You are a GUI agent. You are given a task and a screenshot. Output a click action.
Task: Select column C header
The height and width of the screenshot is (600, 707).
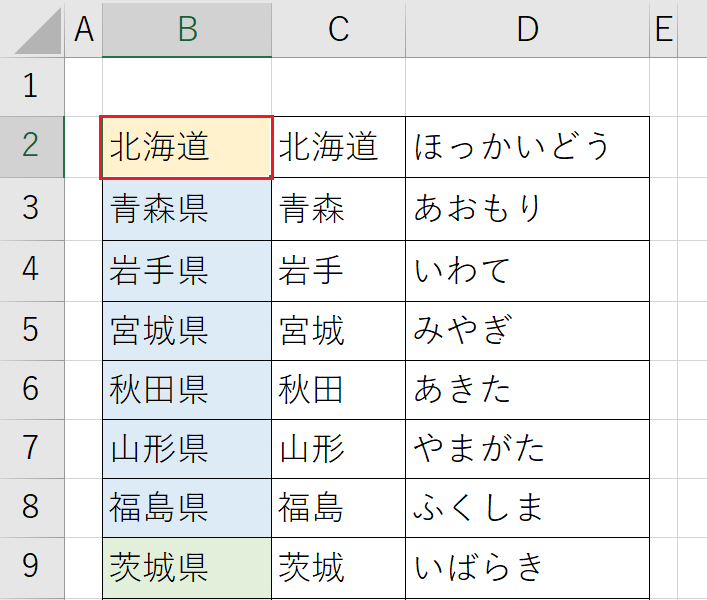[x=339, y=29]
